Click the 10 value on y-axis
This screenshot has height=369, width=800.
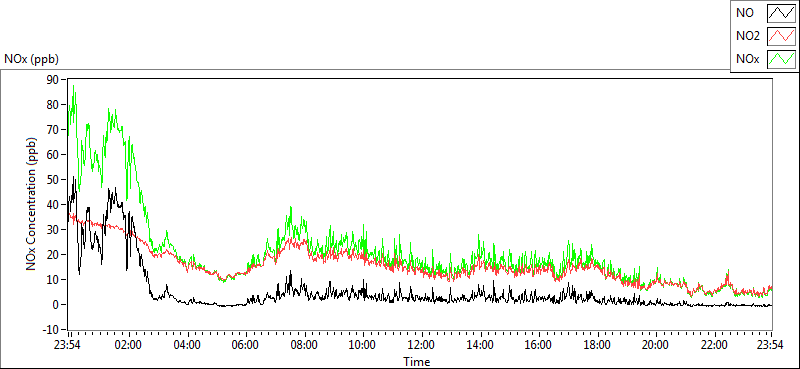tap(54, 279)
